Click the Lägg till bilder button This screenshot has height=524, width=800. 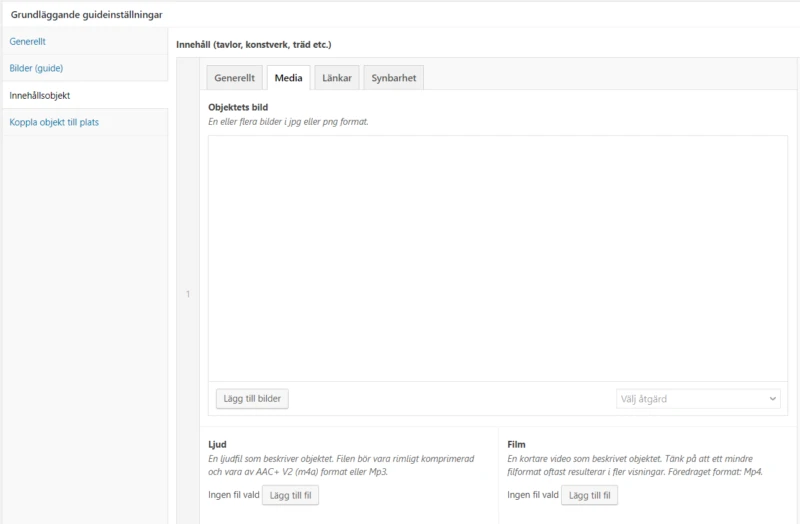252,398
